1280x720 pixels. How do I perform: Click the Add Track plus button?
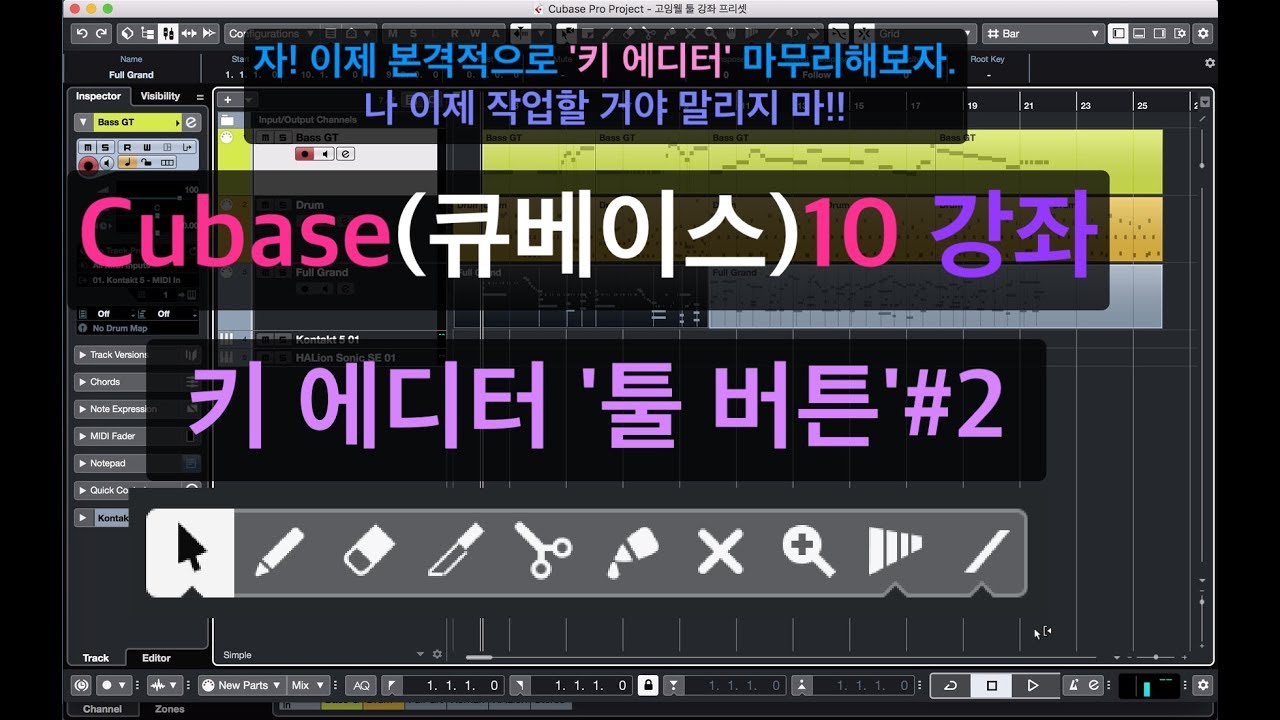[x=228, y=99]
